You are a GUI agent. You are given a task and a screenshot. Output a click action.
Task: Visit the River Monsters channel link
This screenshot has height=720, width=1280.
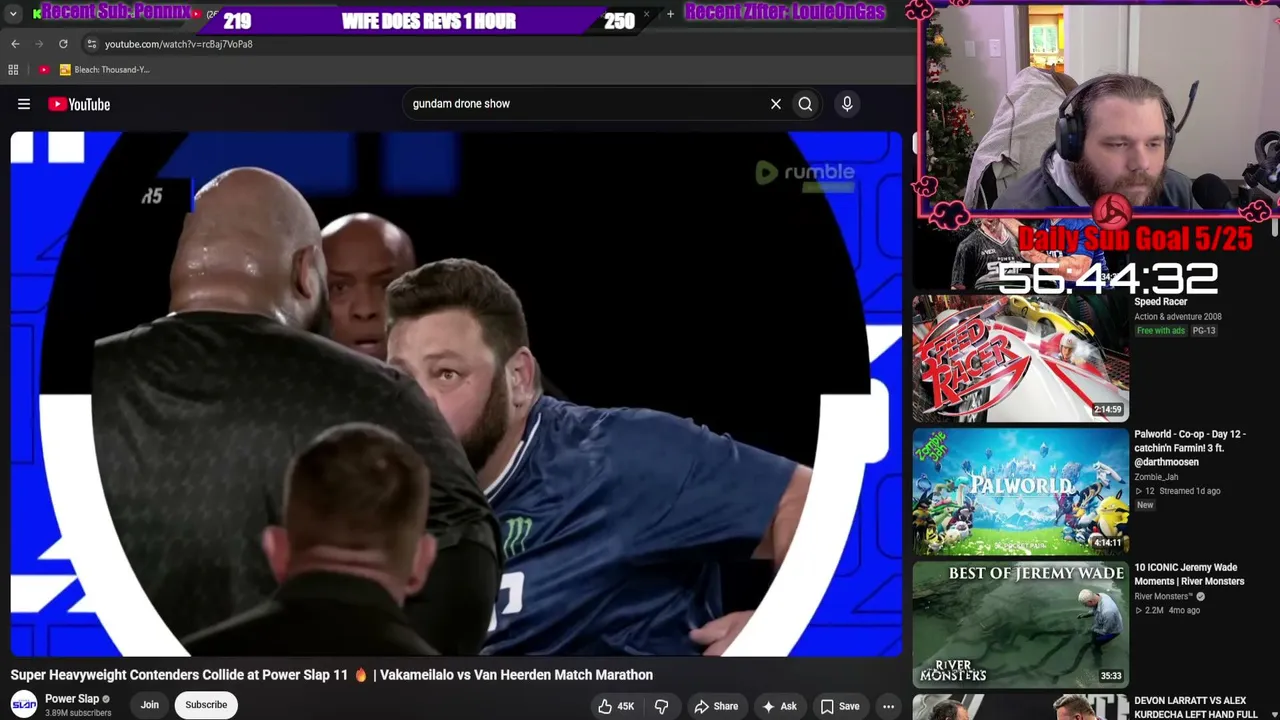pos(1165,596)
